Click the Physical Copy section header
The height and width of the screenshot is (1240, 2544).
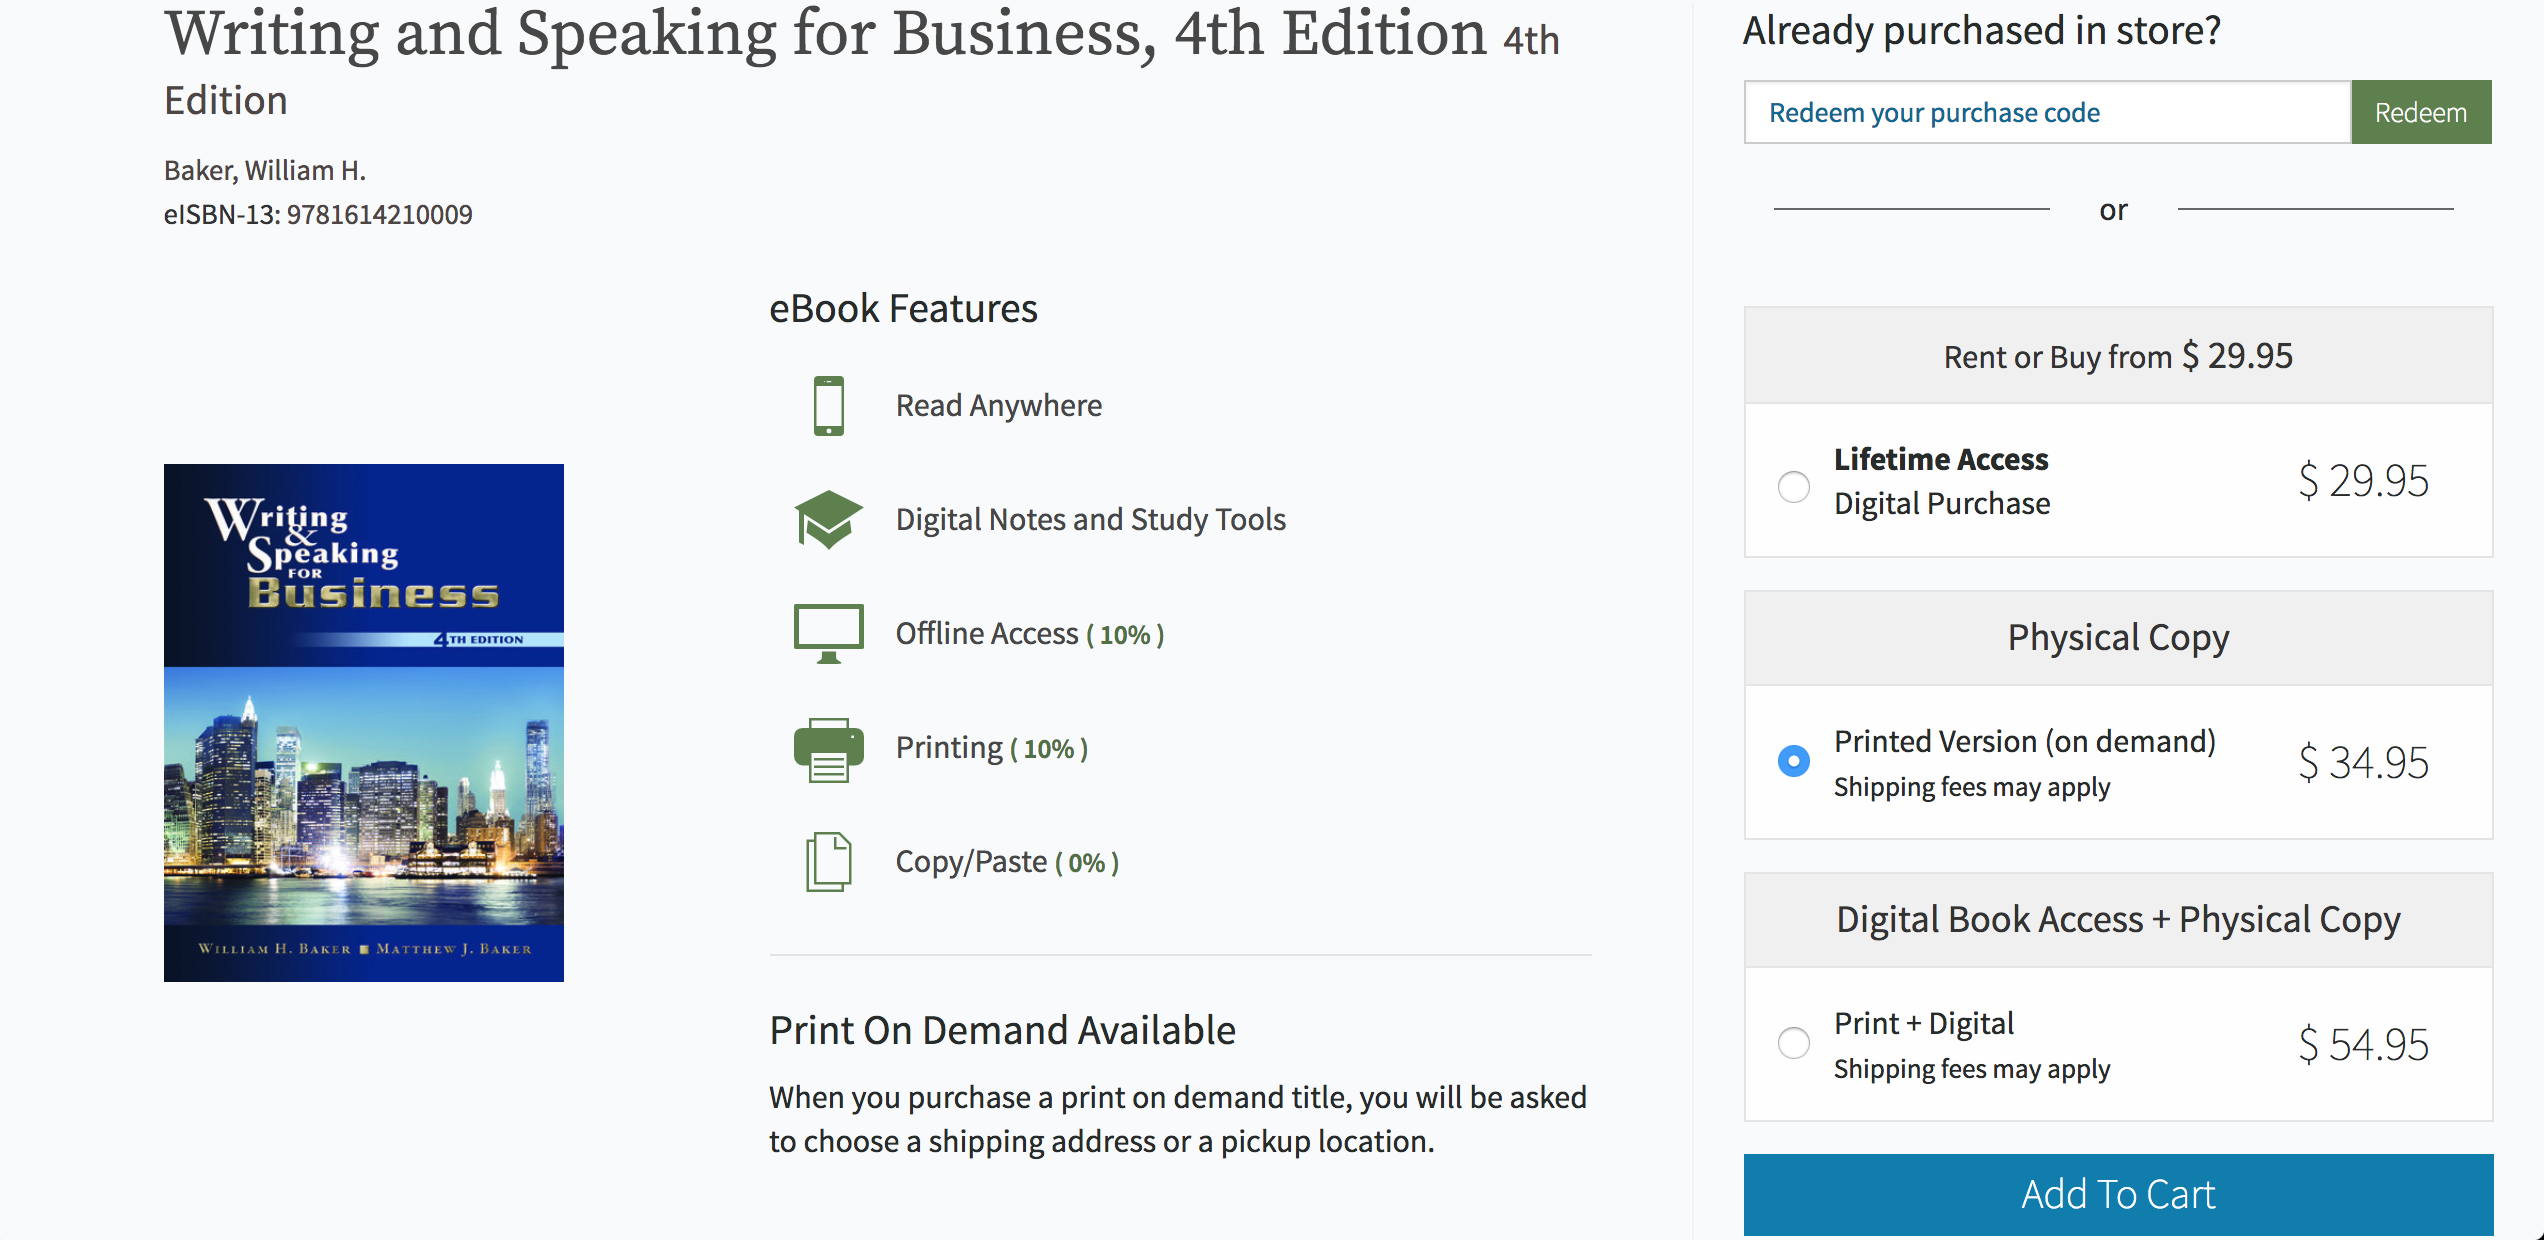(2118, 638)
